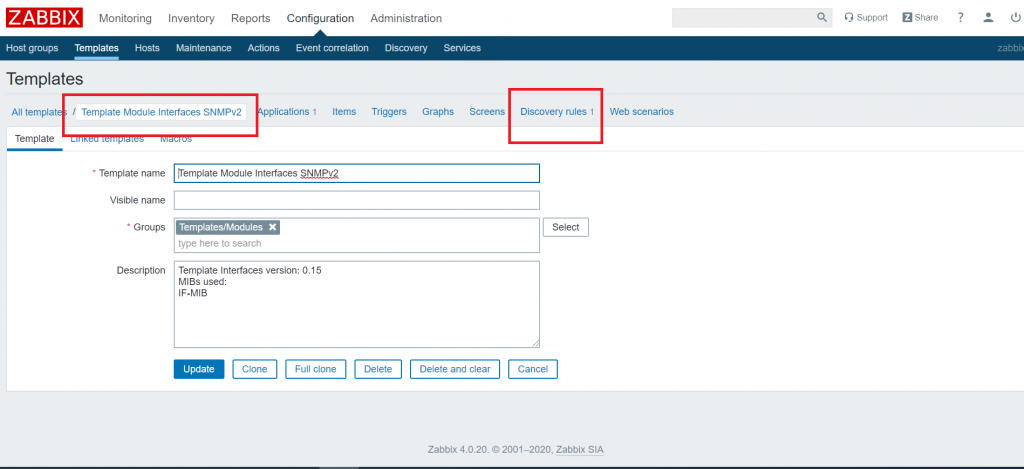The height and width of the screenshot is (469, 1024).
Task: Click the Update button
Action: point(199,369)
